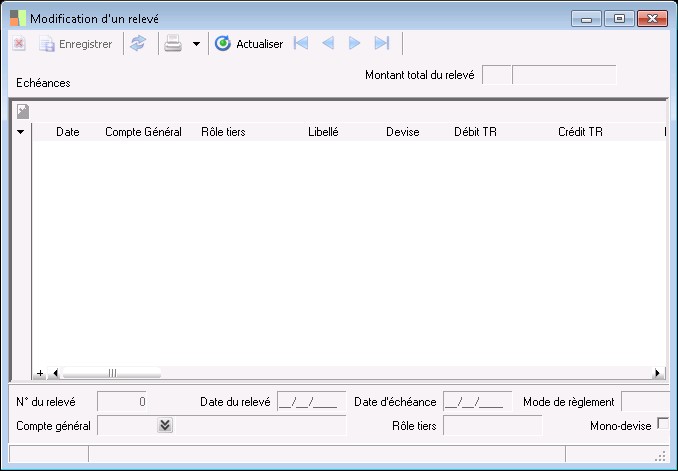Click the Date d'échéance input field
The image size is (678, 471).
coord(477,402)
